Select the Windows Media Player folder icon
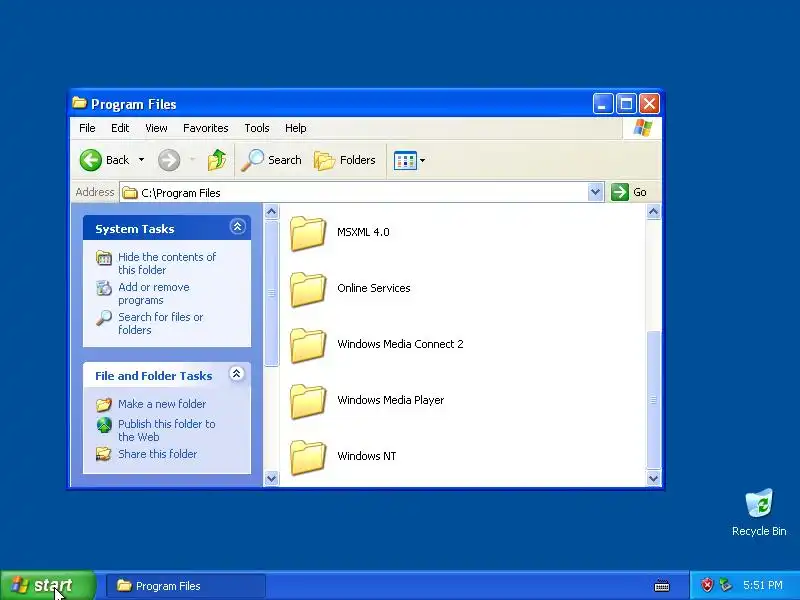 click(308, 402)
